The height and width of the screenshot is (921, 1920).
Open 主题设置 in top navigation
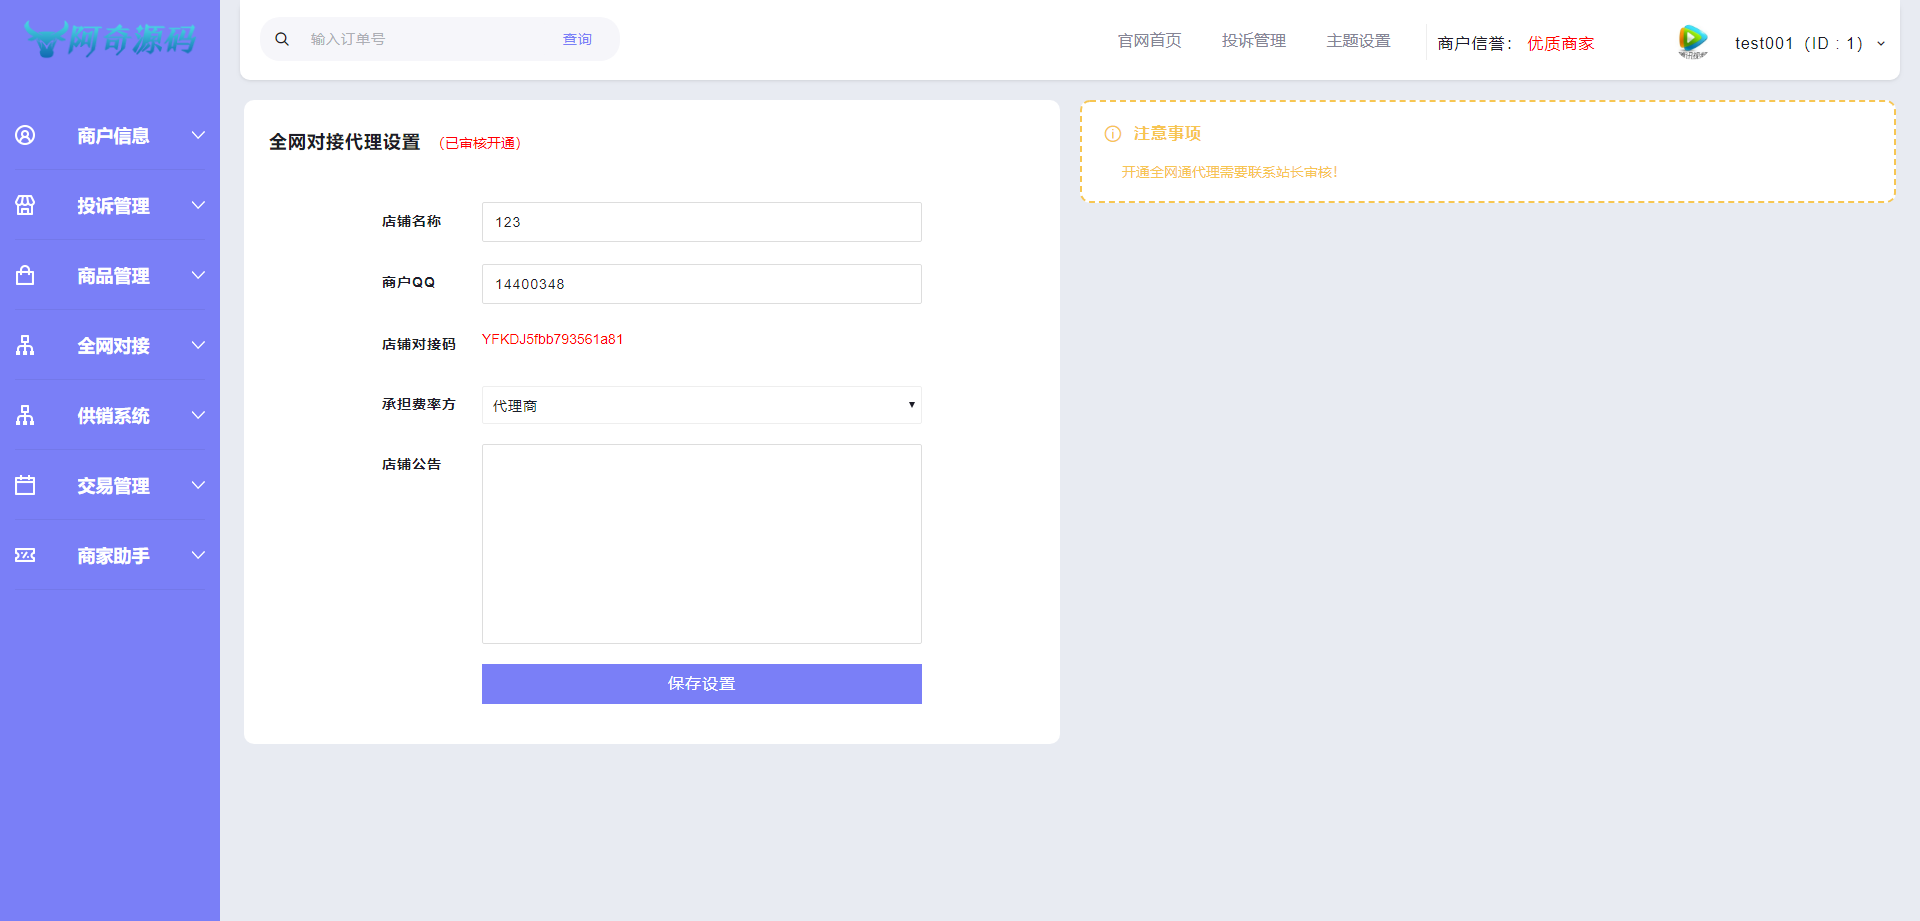(x=1358, y=41)
